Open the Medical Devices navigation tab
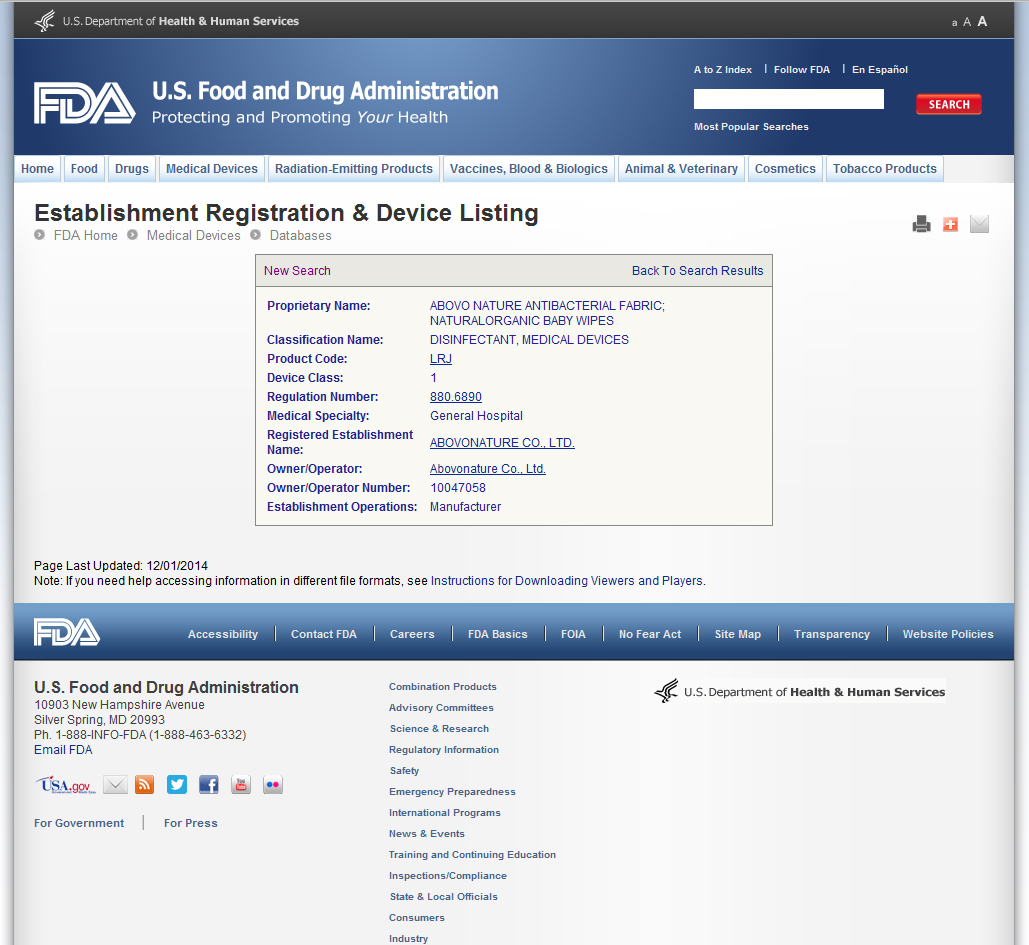 [x=212, y=169]
